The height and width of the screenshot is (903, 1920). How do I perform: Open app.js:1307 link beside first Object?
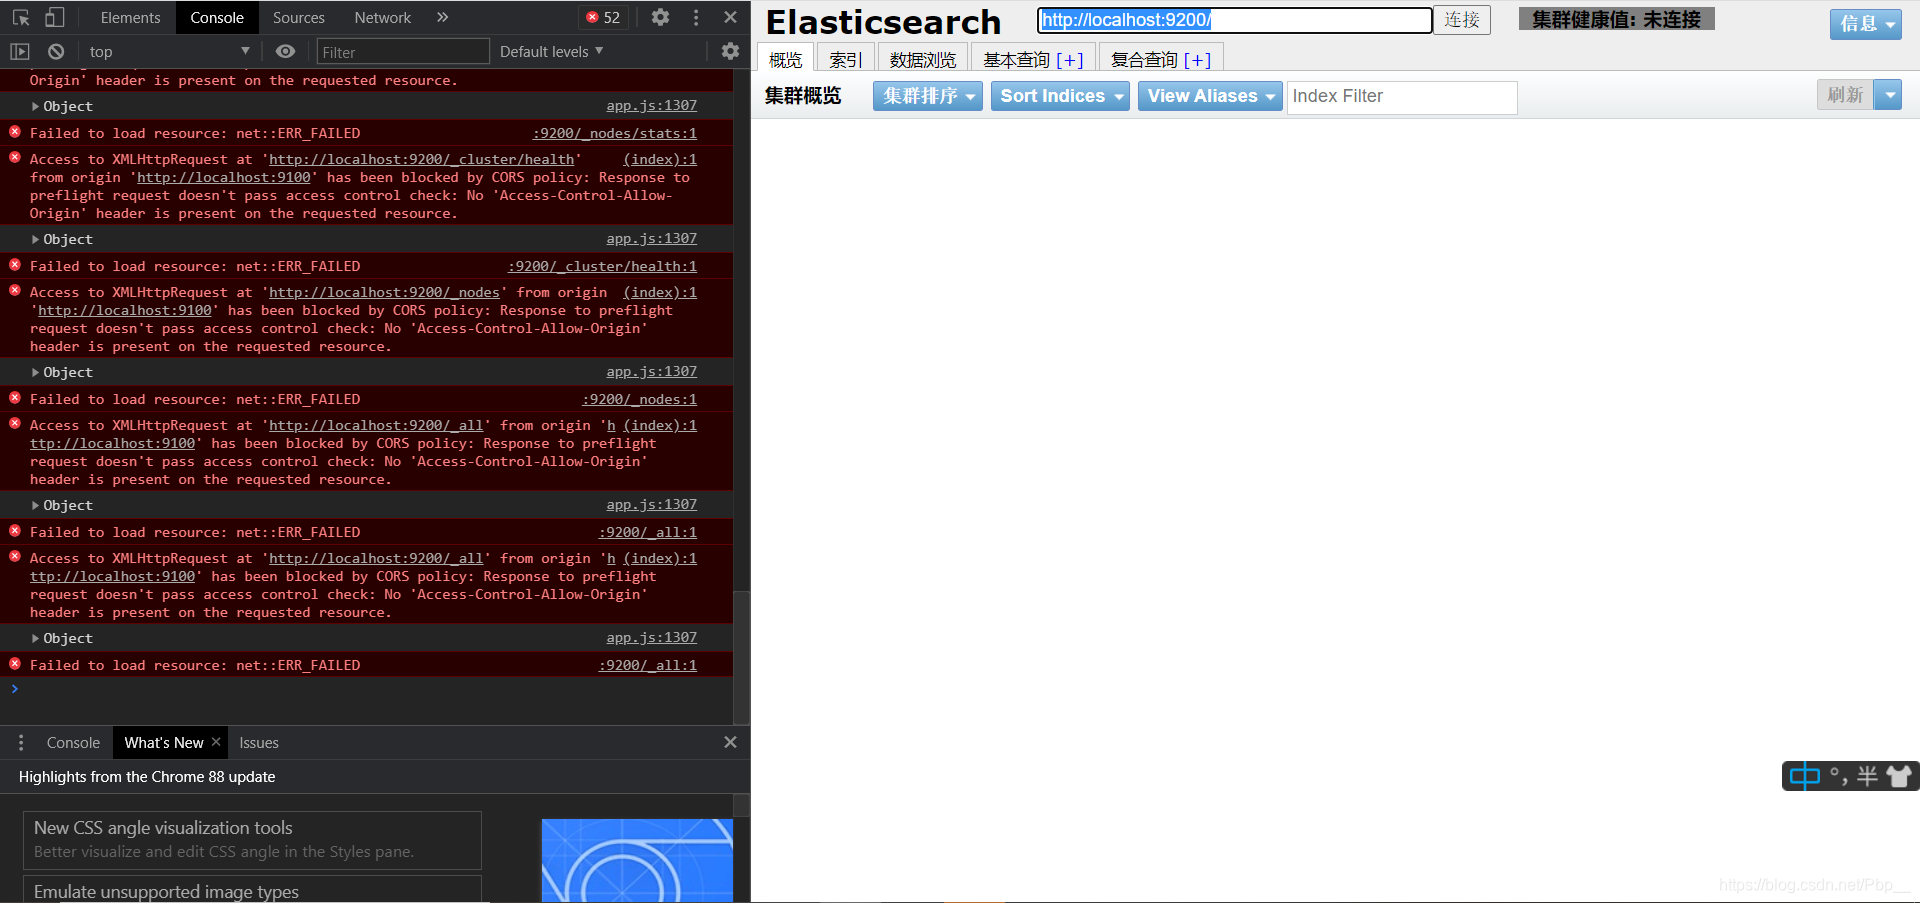tap(651, 105)
